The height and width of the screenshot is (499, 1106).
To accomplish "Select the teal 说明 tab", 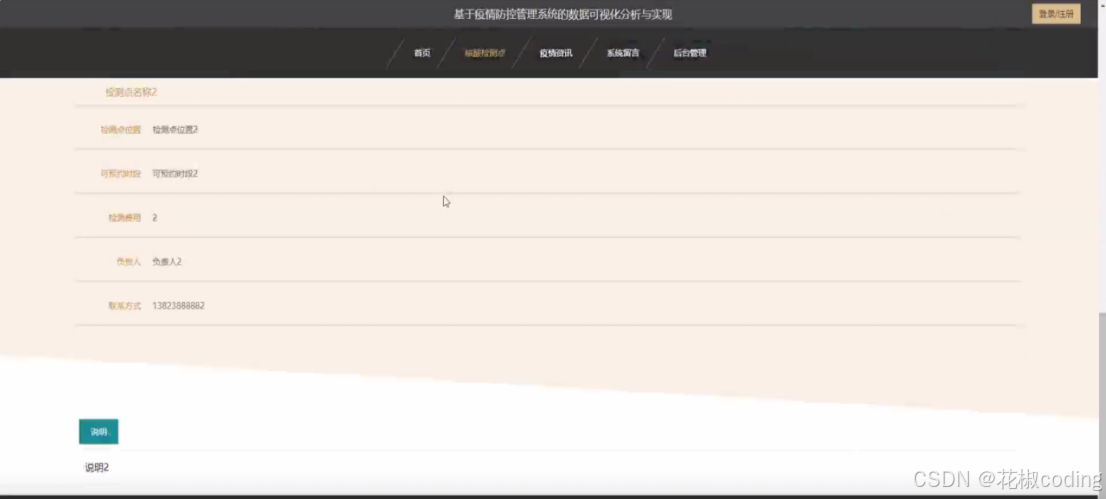I will point(99,431).
